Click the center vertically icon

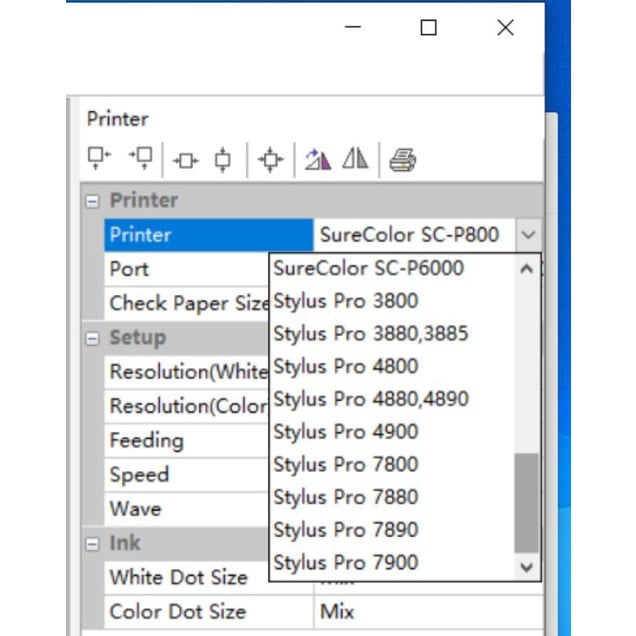coord(223,160)
